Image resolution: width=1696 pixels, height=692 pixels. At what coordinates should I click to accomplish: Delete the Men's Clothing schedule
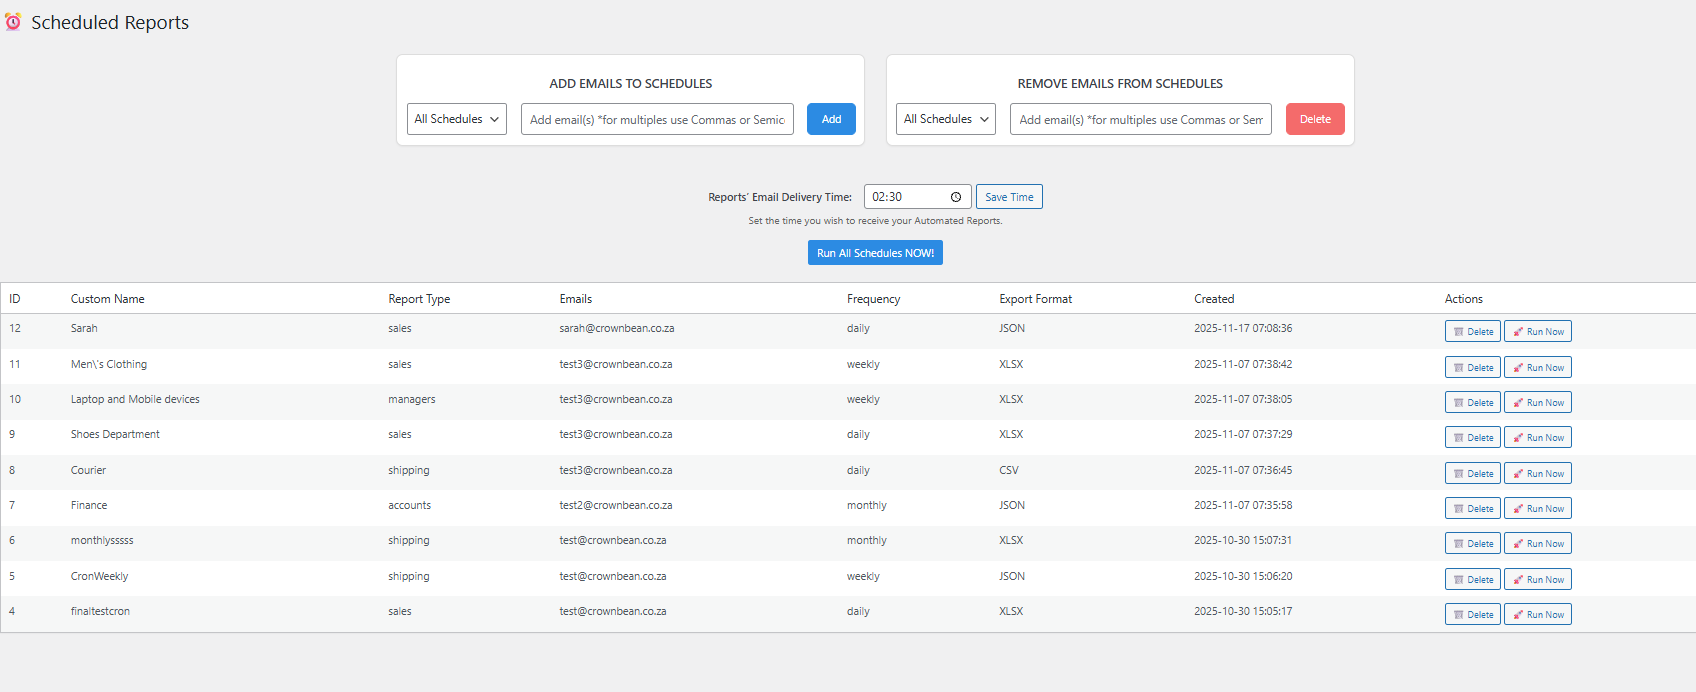click(1472, 367)
